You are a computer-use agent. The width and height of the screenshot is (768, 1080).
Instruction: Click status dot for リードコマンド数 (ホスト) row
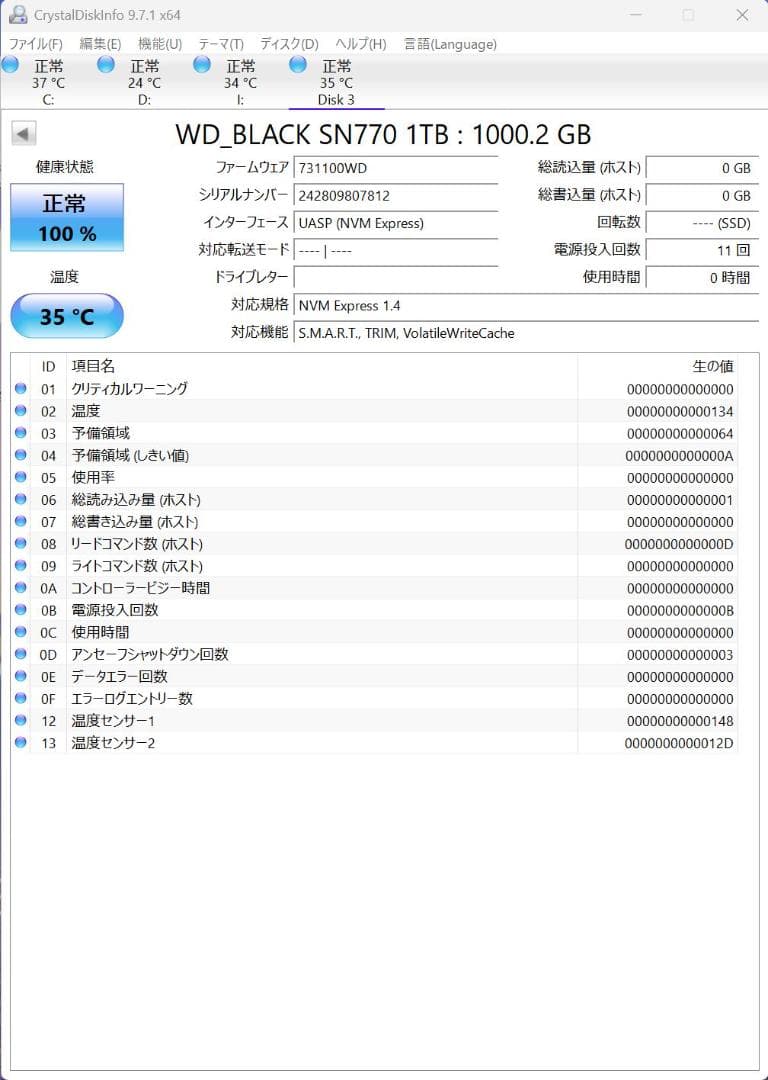pyautogui.click(x=21, y=543)
